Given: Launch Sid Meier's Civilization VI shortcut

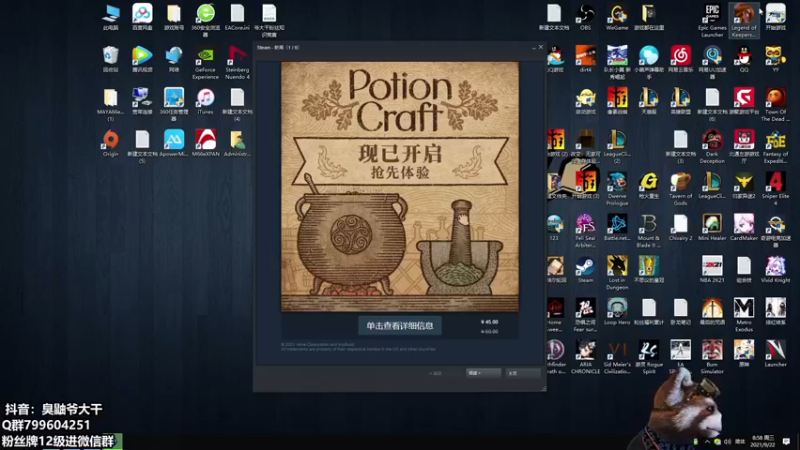Looking at the screenshot, I should 617,357.
